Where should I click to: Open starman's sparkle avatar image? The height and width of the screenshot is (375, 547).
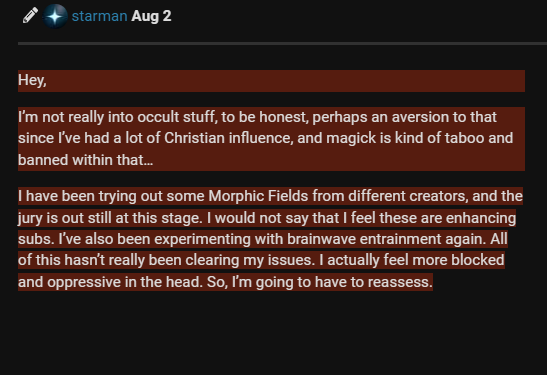coord(55,16)
